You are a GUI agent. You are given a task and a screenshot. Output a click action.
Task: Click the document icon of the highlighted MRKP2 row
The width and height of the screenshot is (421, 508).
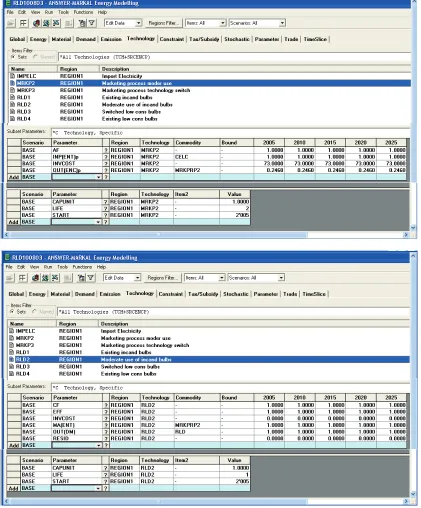(13, 83)
